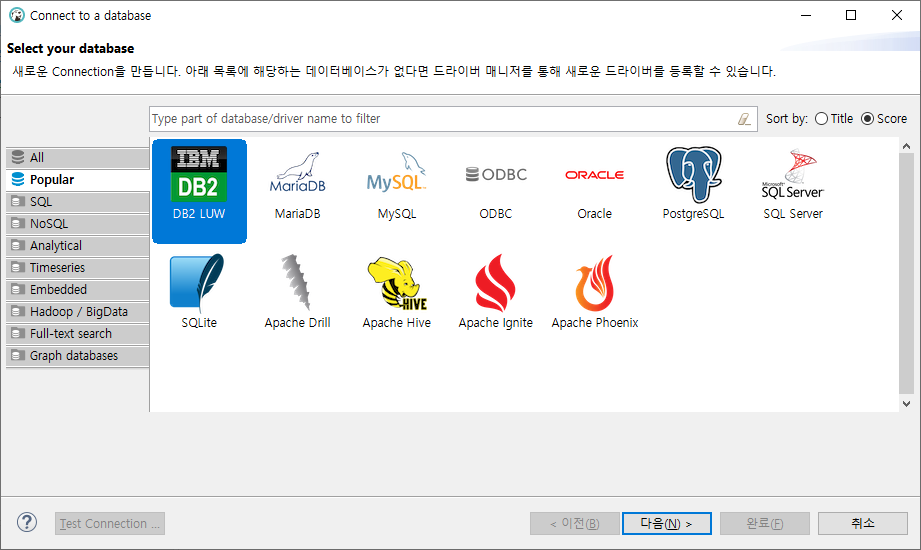Click the disabled 완료(F) finish button
Image resolution: width=921 pixels, height=550 pixels.
coord(765,524)
